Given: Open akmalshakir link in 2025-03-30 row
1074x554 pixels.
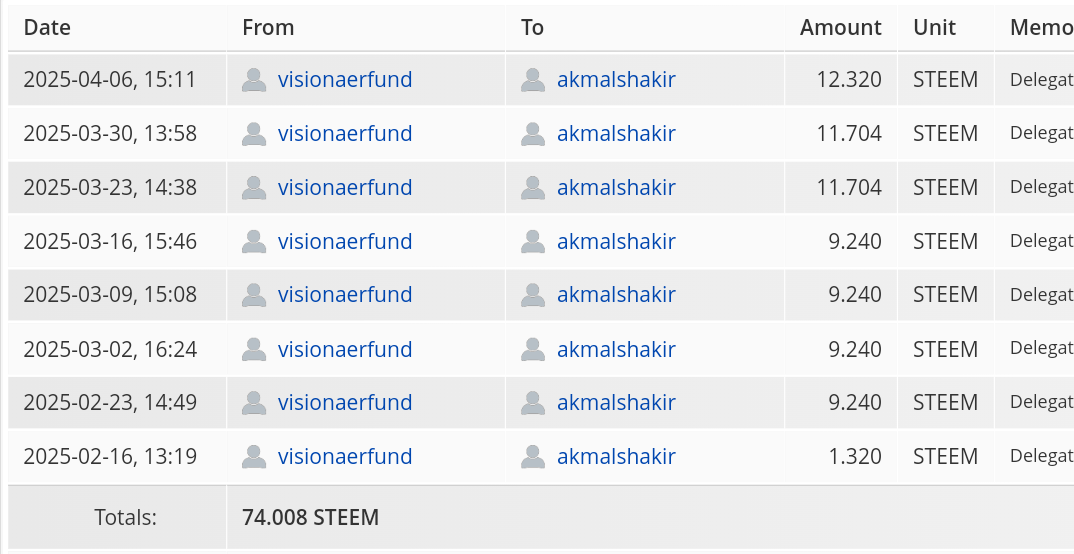Looking at the screenshot, I should point(616,133).
